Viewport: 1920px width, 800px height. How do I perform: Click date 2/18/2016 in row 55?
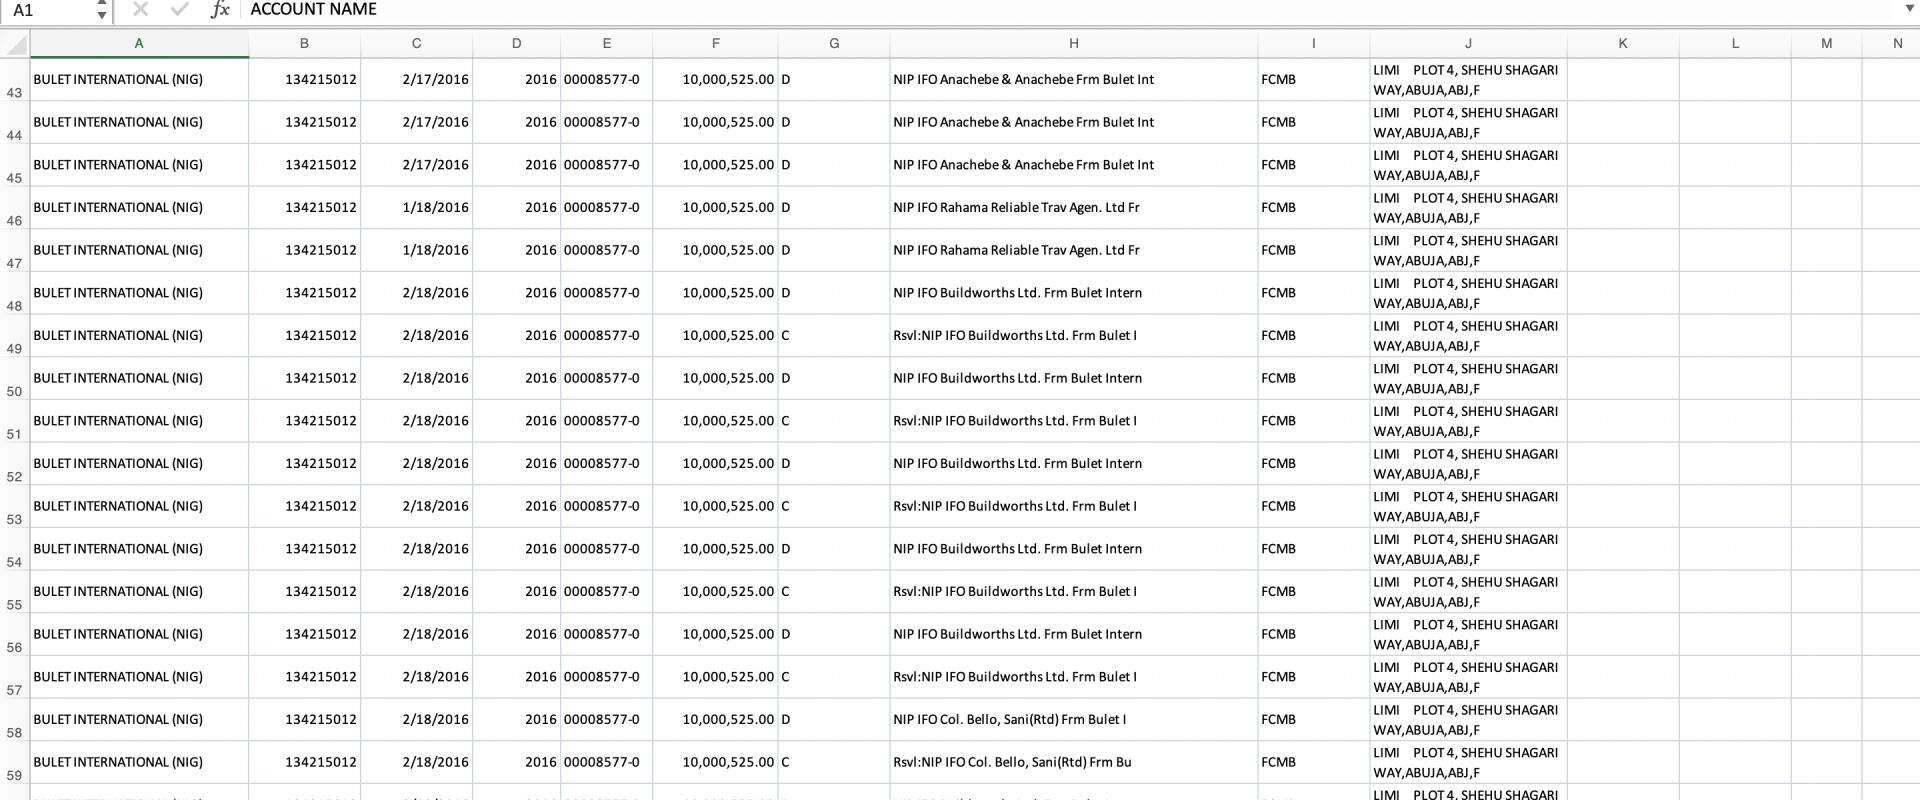435,592
